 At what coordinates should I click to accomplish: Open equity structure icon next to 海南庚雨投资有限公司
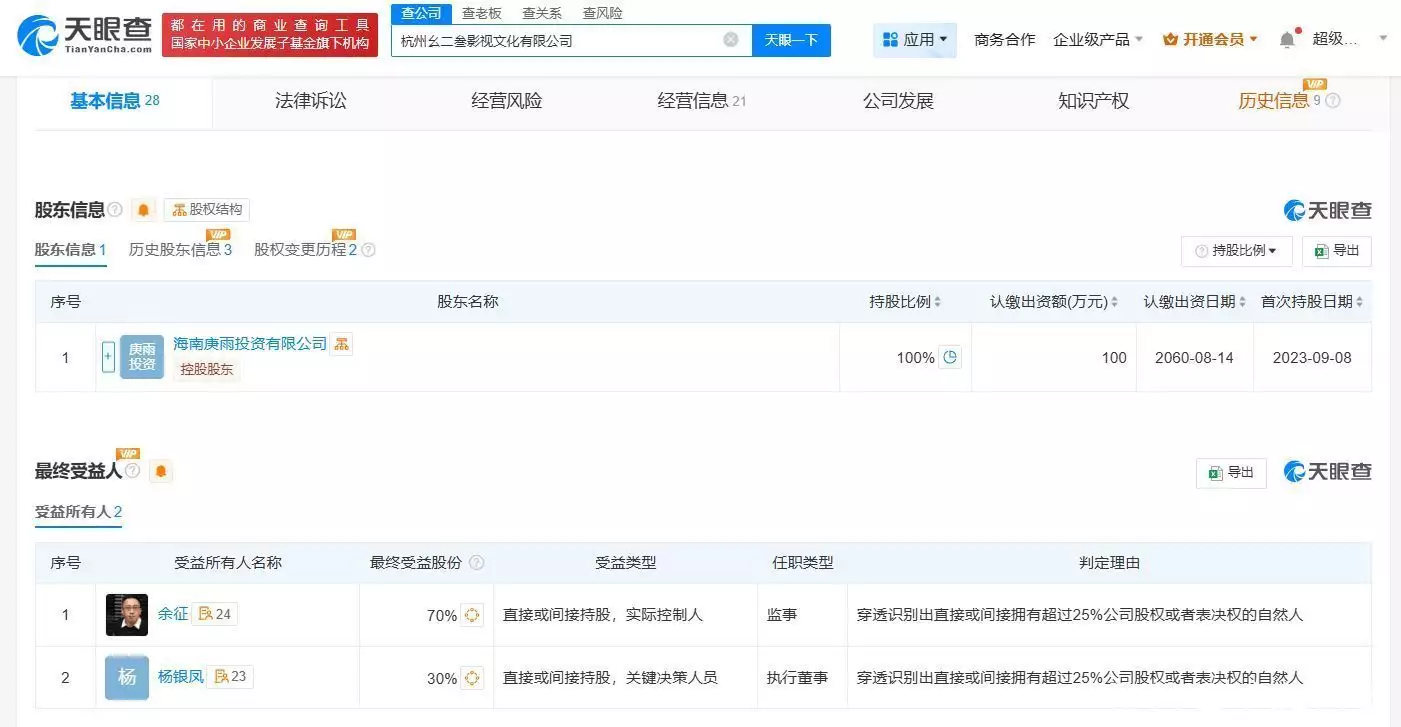(x=341, y=344)
